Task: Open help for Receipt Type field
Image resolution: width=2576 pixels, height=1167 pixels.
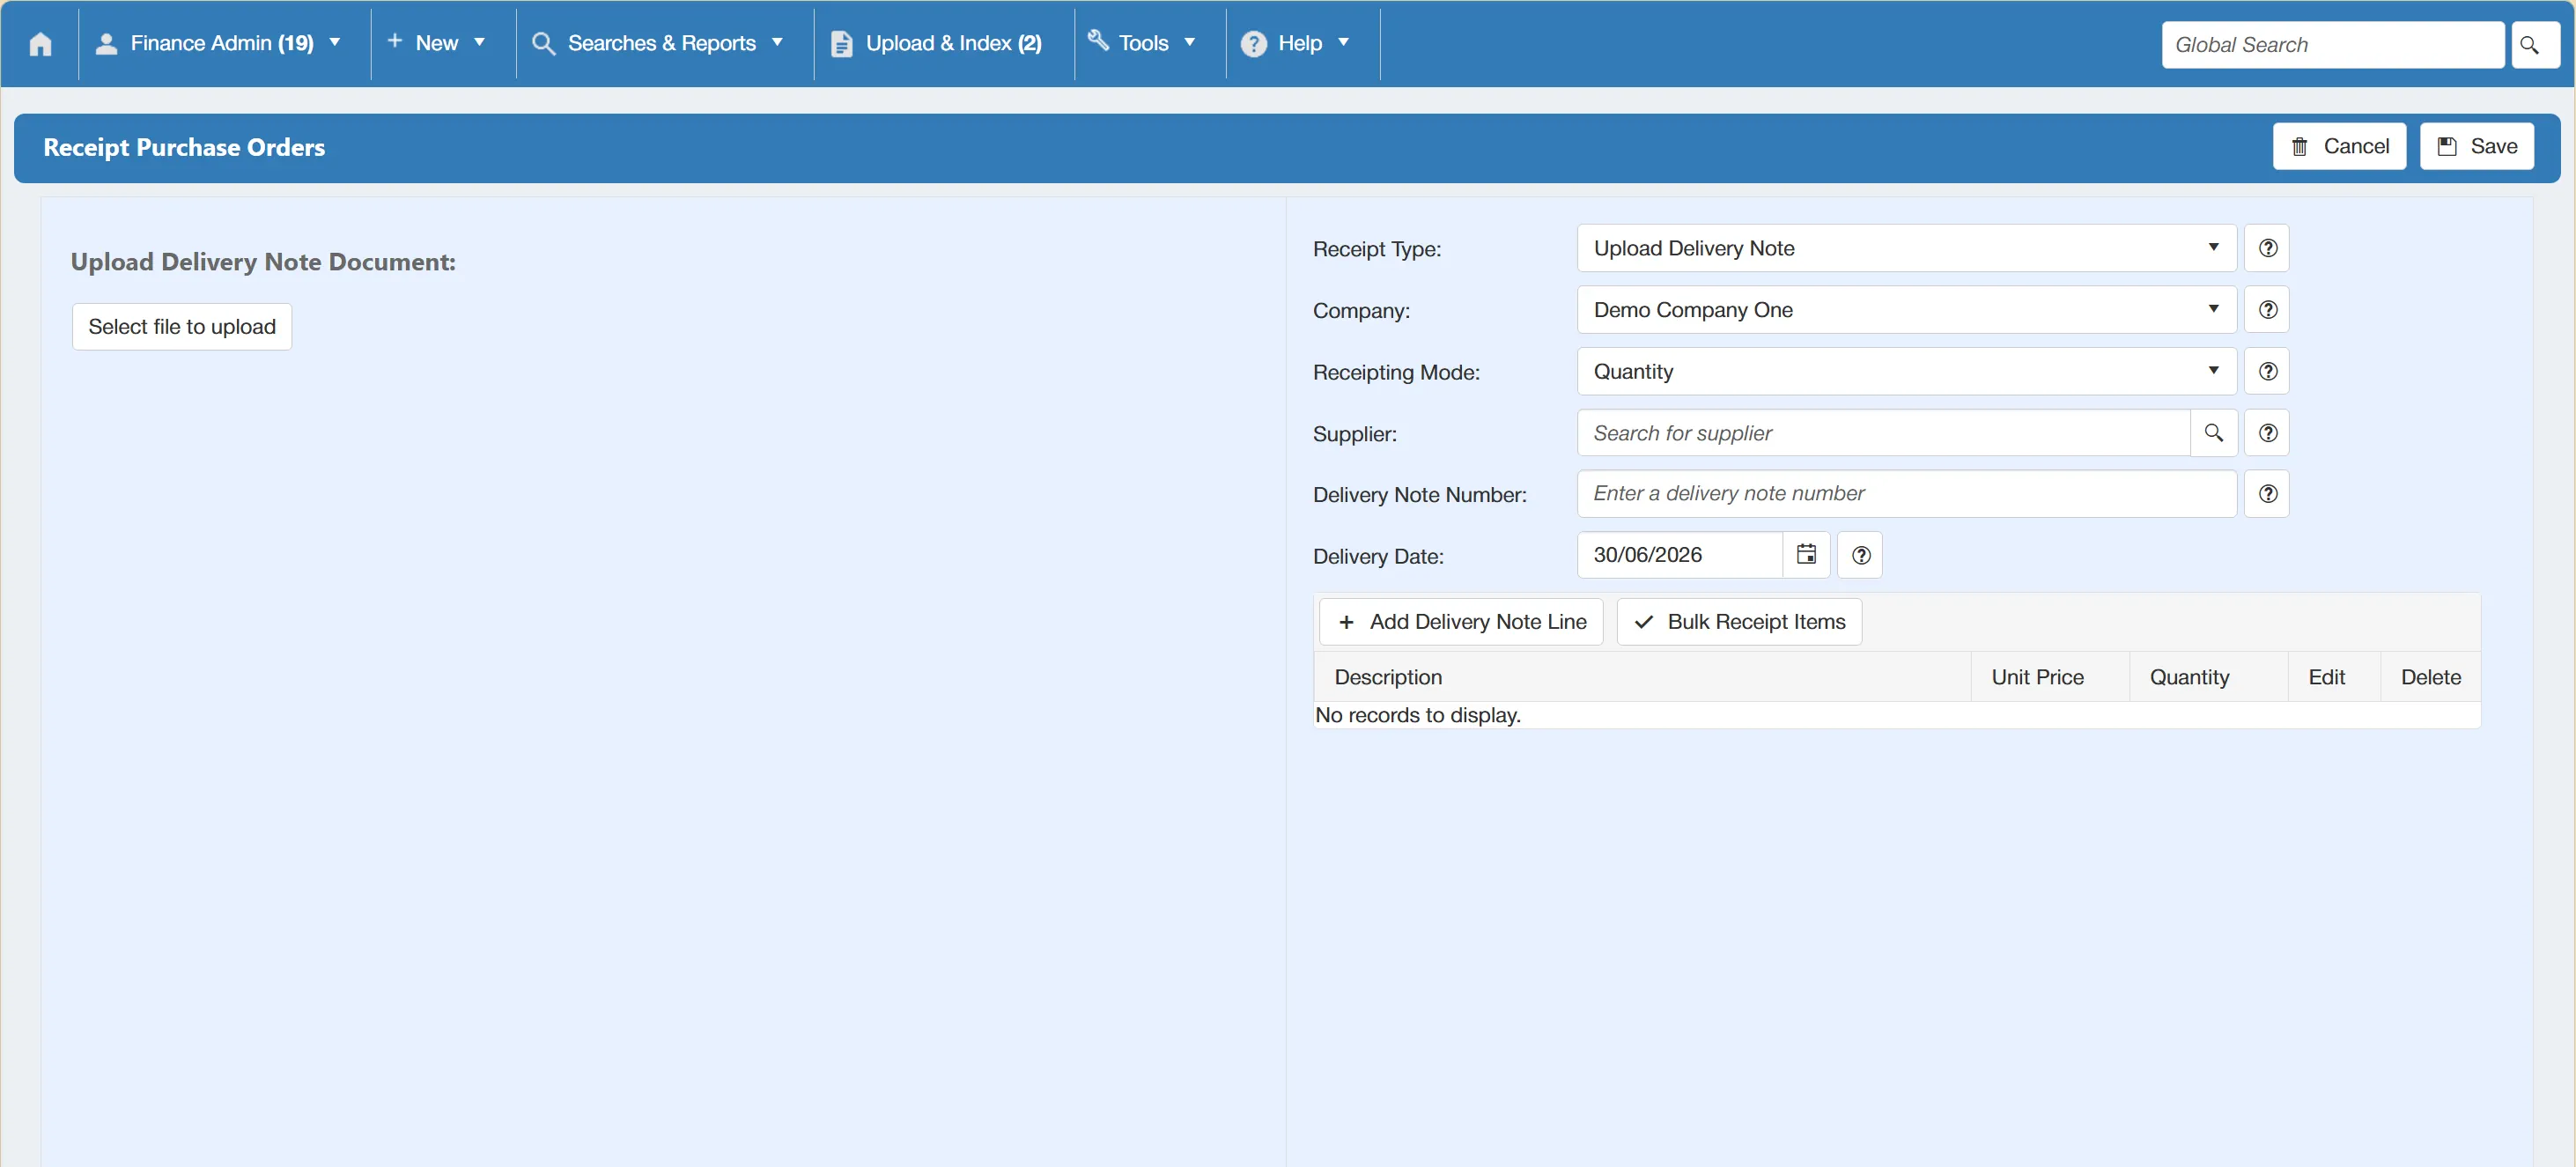Action: tap(2267, 248)
